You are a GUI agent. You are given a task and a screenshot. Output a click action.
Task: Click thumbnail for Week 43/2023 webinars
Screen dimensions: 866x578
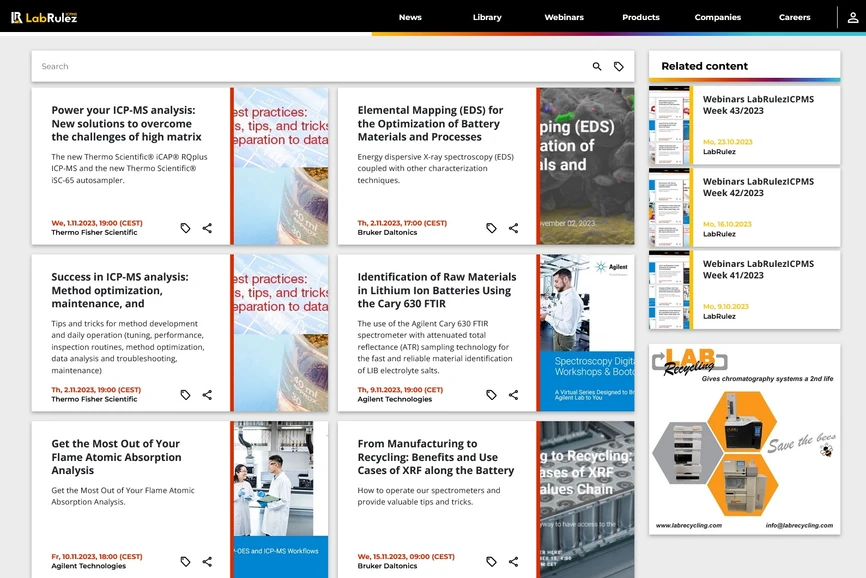click(x=669, y=125)
